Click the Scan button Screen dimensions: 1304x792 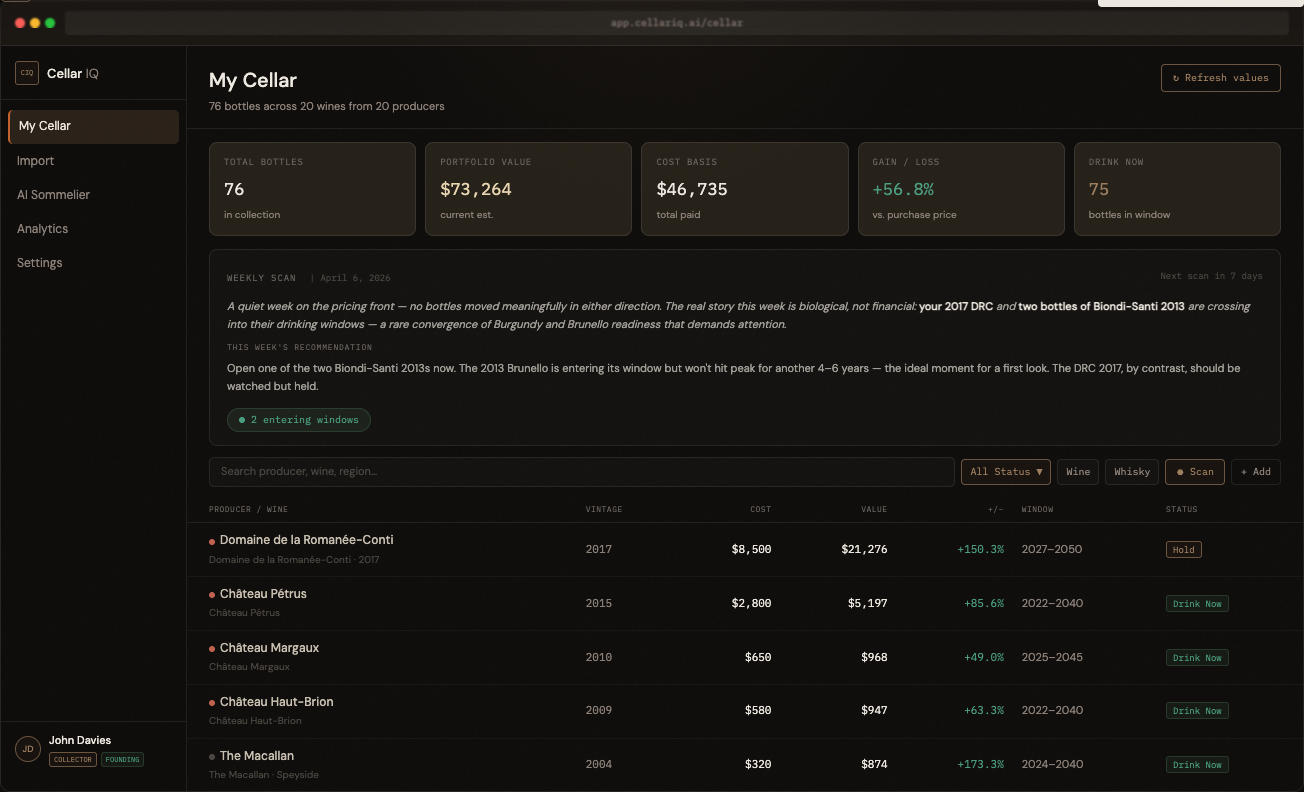pos(1195,472)
